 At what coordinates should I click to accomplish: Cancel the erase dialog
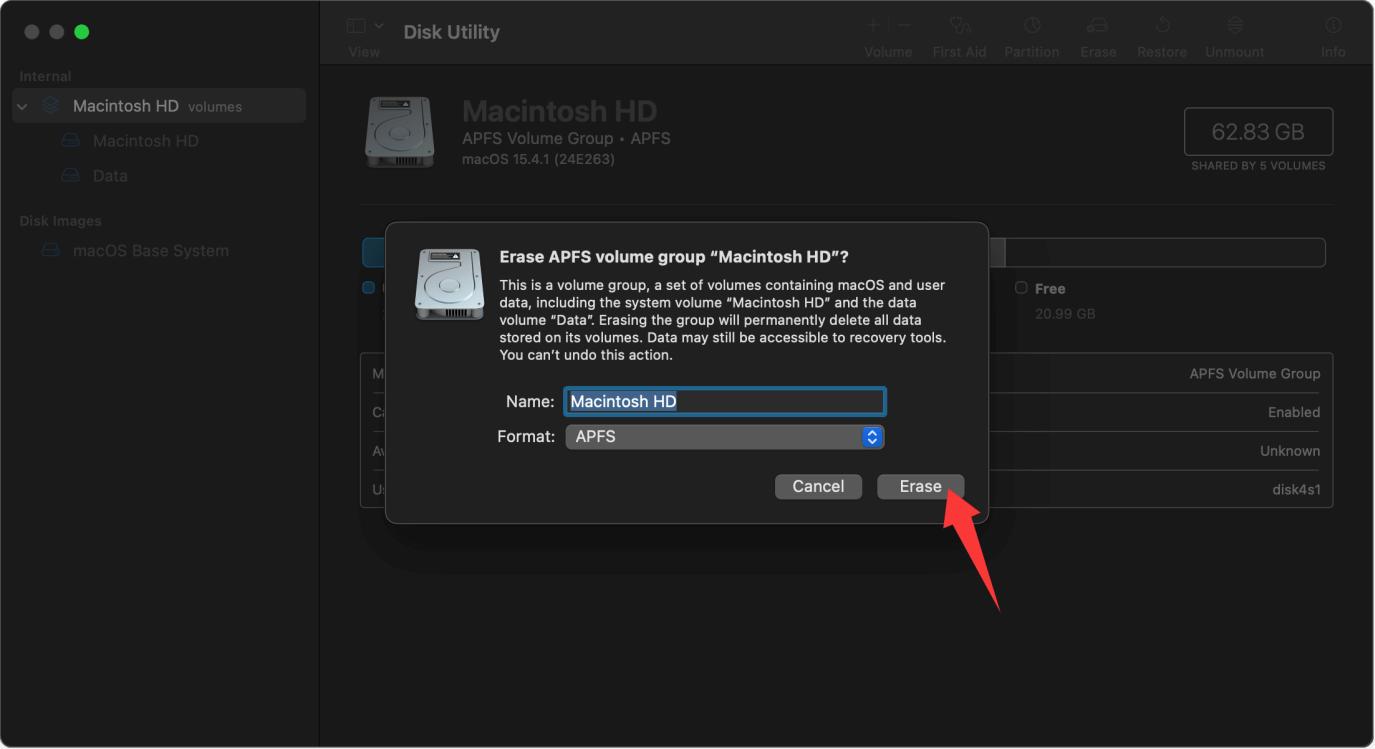click(818, 486)
